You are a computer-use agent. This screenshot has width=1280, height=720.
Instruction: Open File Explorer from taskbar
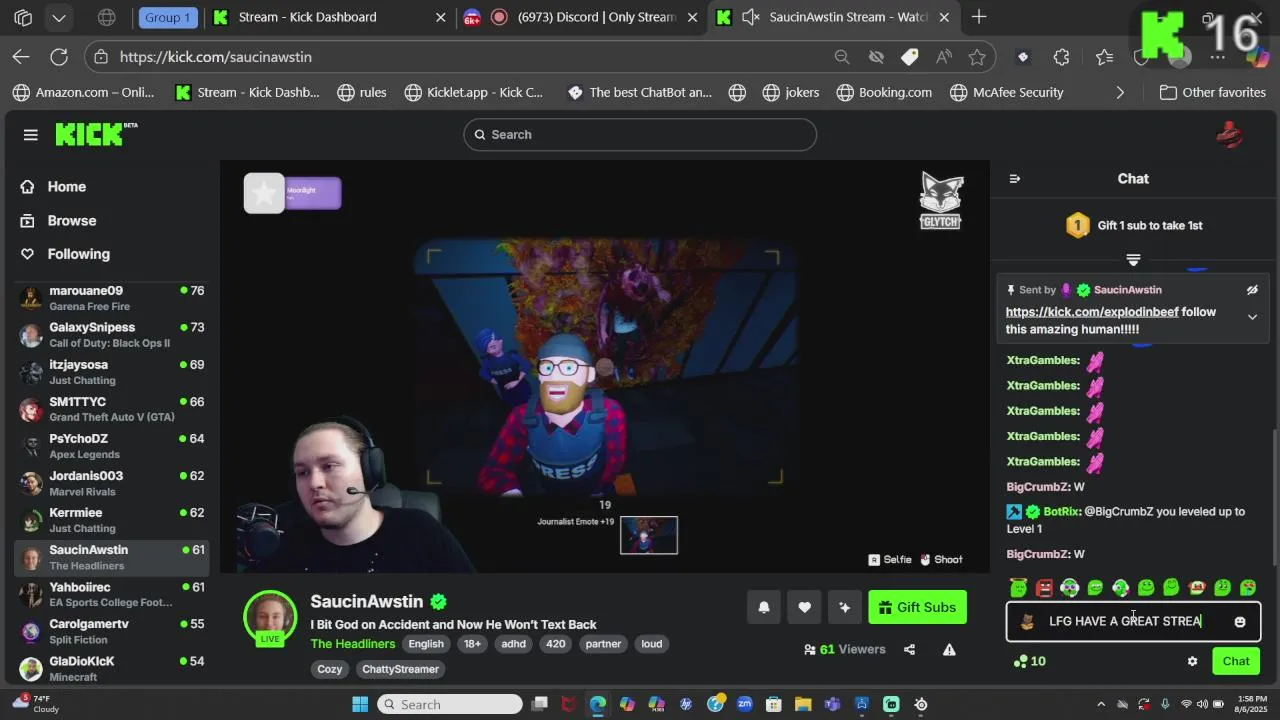pyautogui.click(x=803, y=704)
